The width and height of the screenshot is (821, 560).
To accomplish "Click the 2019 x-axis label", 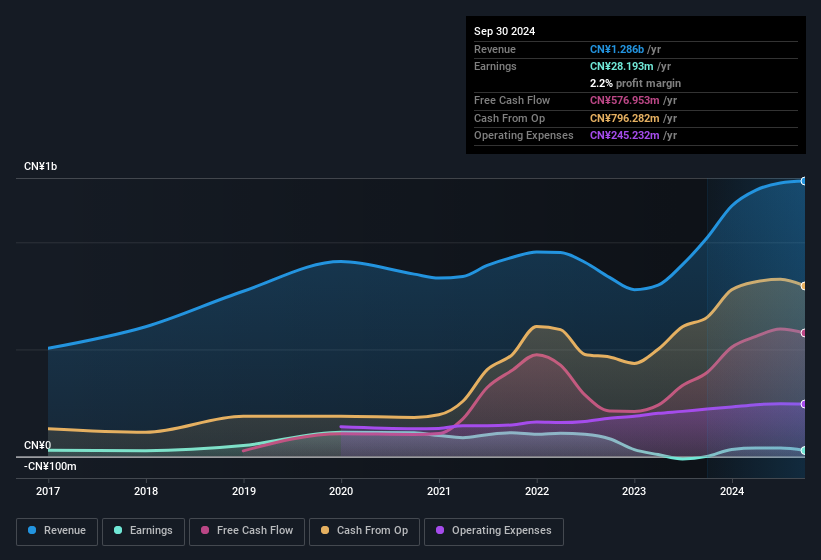I will (243, 491).
